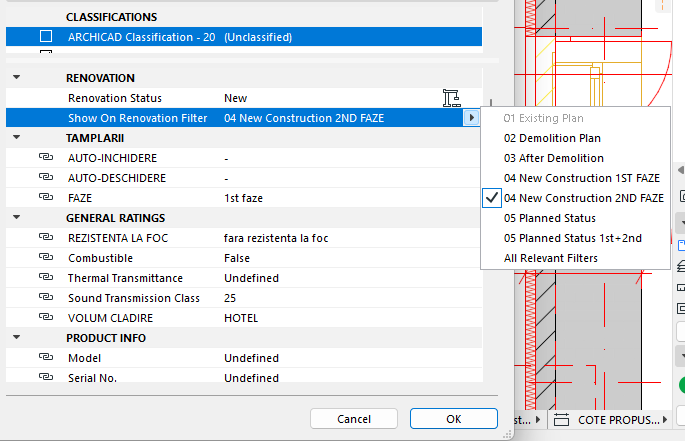Screen dimensions: 685x441
Task: Click the link icon beside AUTO-INCHIDERE
Action: (x=45, y=158)
